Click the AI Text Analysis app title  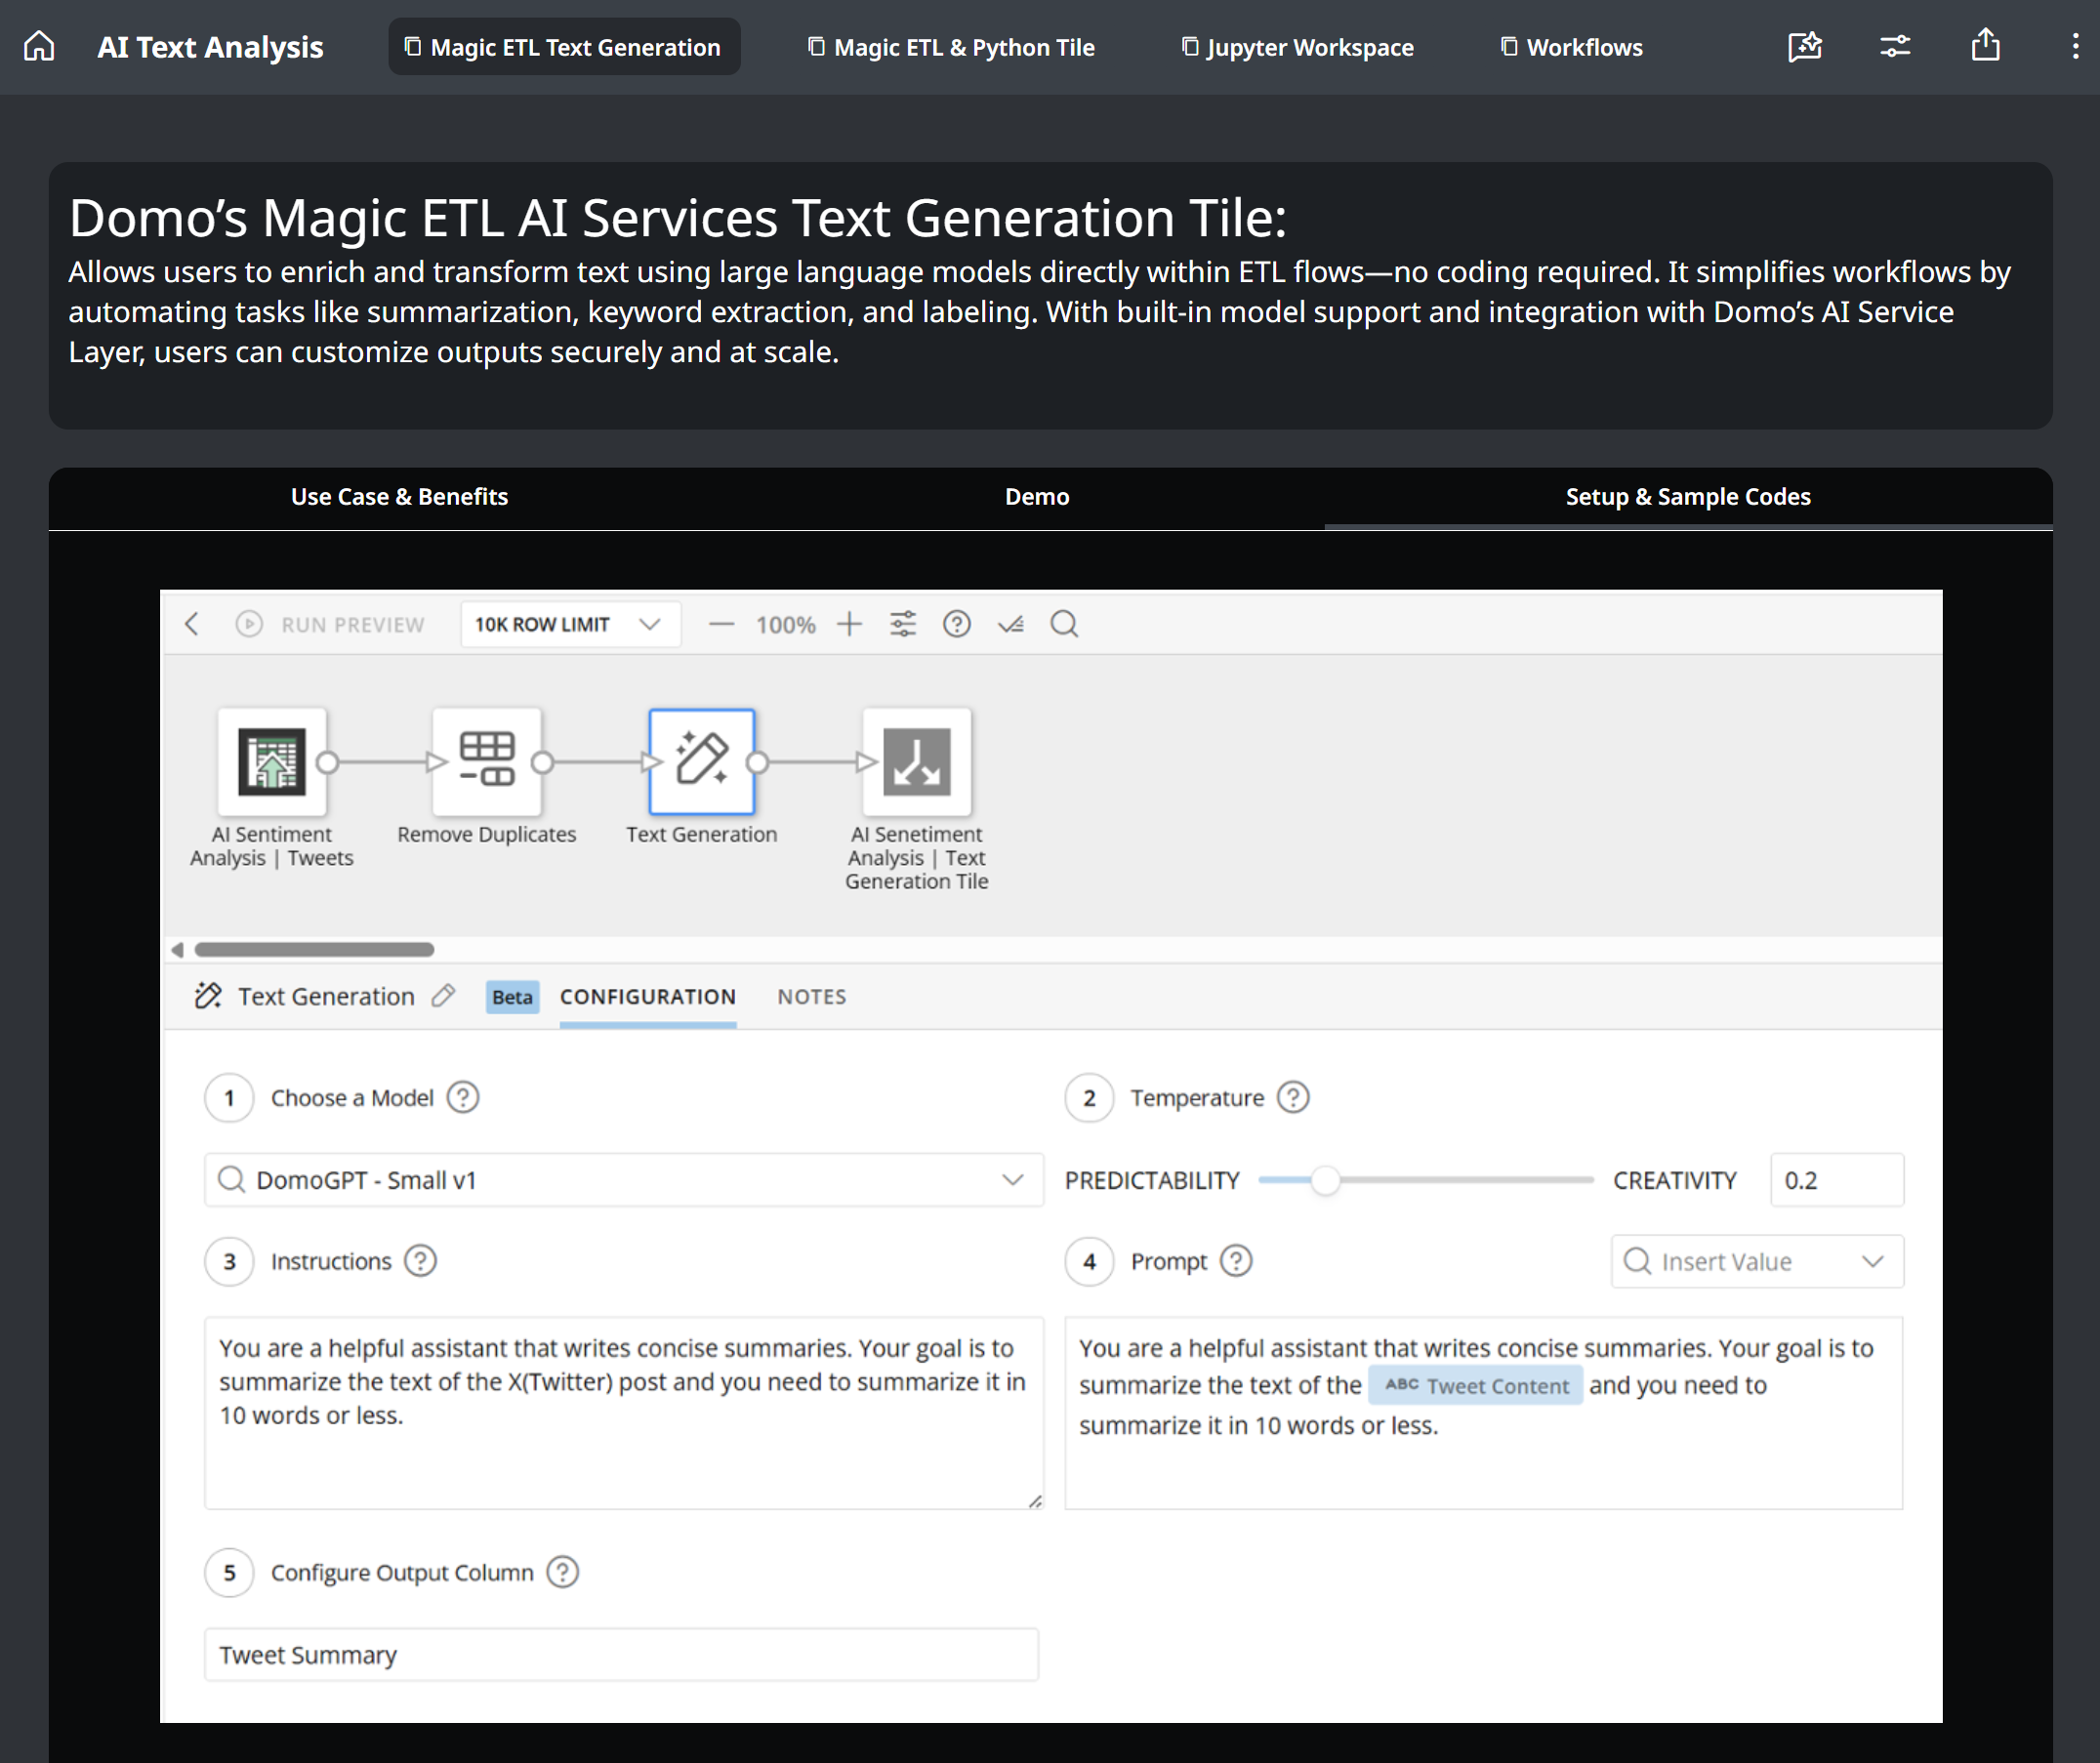click(210, 47)
